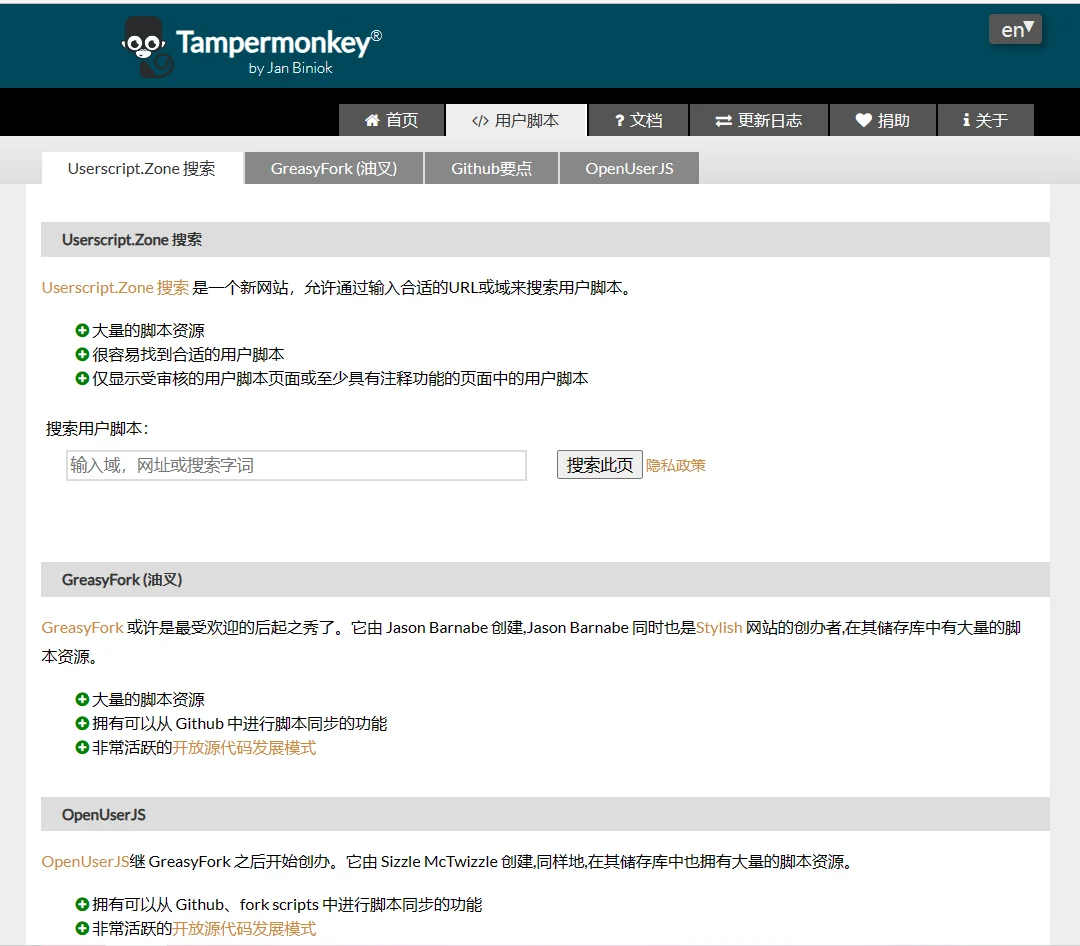Screen dimensions: 1080x946
Task: Follow the Userscript.Zone 搜索 link in the description
Action: click(x=115, y=287)
